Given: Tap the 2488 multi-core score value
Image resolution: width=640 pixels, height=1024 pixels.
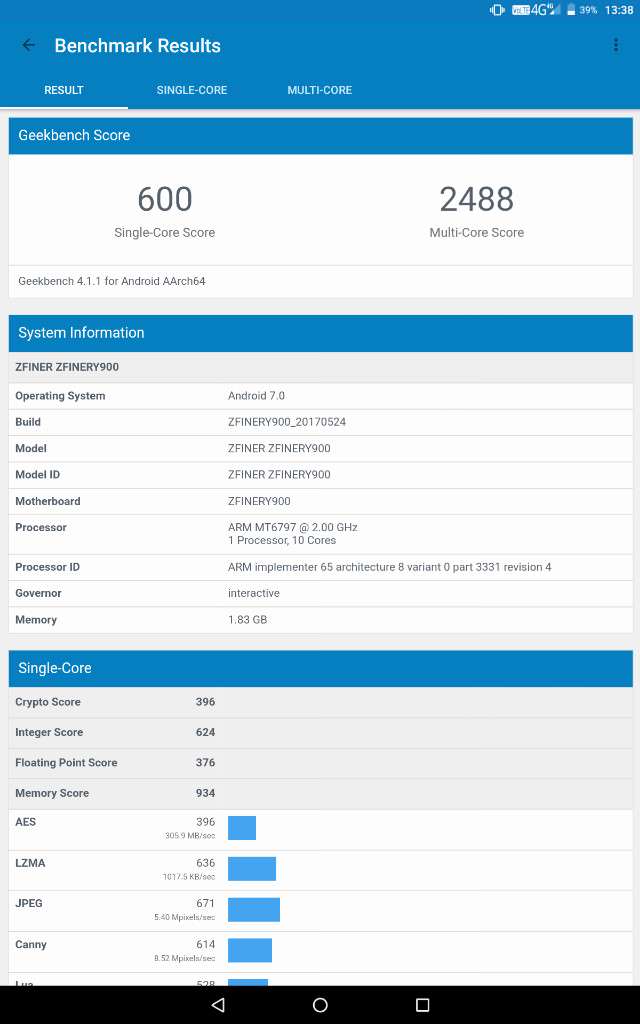Looking at the screenshot, I should tap(477, 199).
